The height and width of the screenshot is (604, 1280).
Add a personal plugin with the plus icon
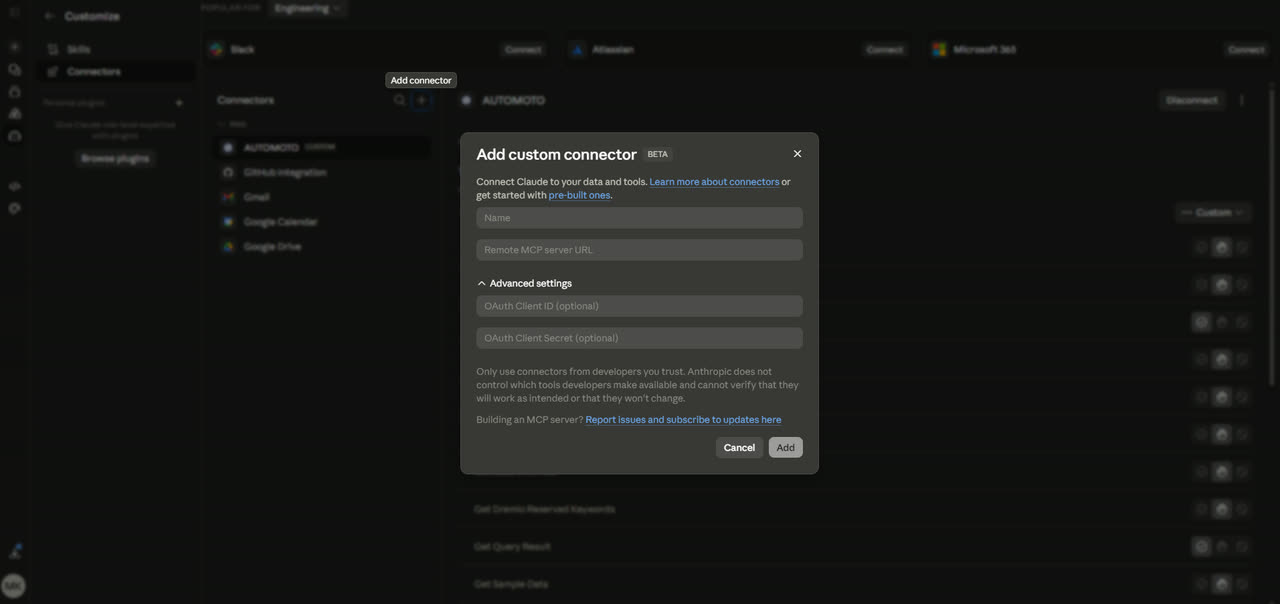pyautogui.click(x=179, y=103)
